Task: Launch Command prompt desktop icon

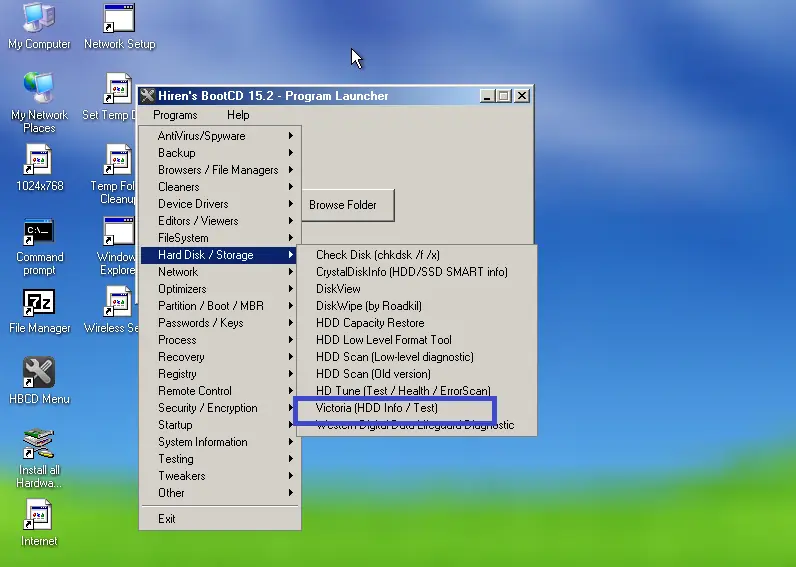Action: pyautogui.click(x=39, y=246)
